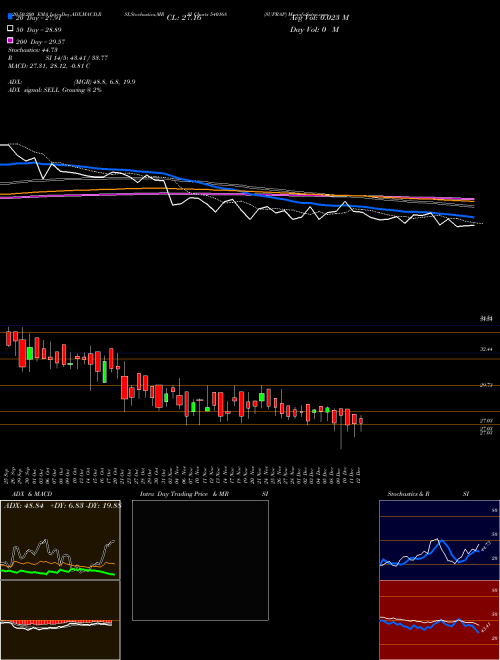Open the red-background RSI chart panel
This screenshot has width=500, height=660.
point(439,620)
